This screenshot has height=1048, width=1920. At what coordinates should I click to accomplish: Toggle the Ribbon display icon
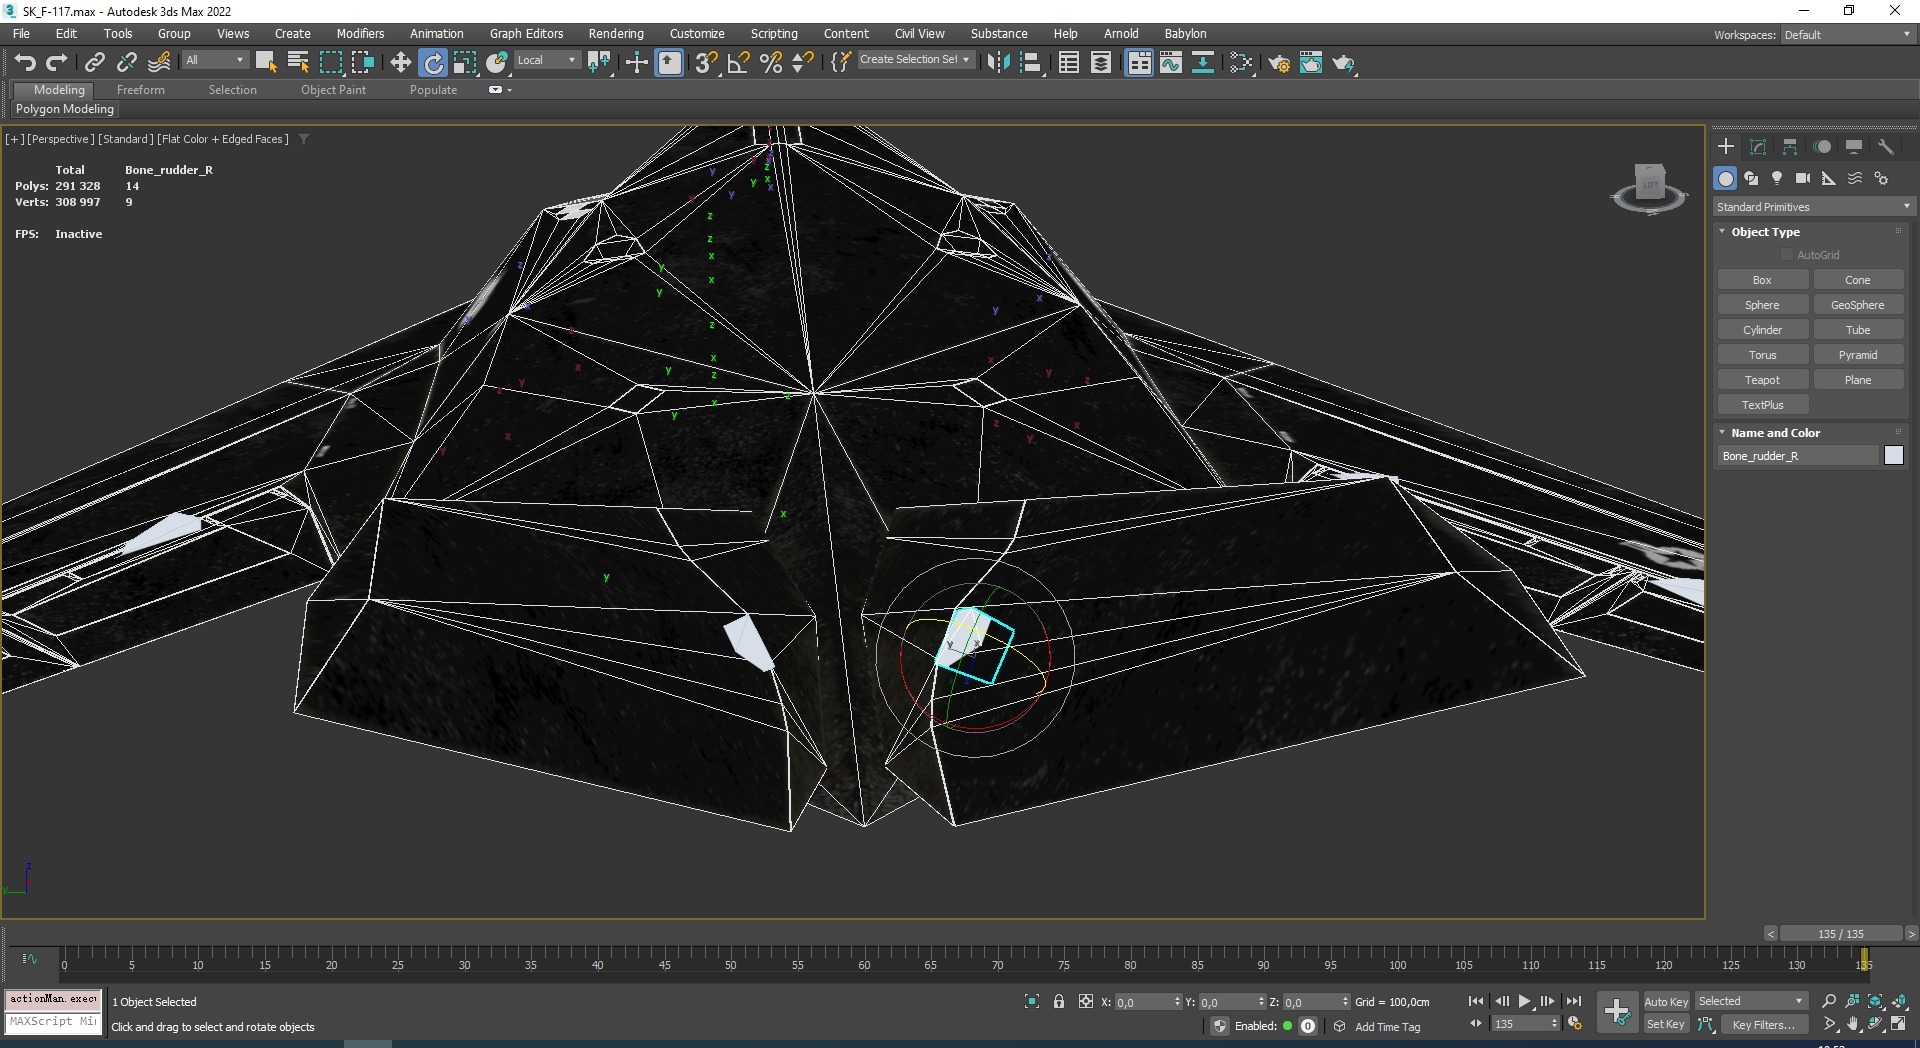coord(1139,63)
